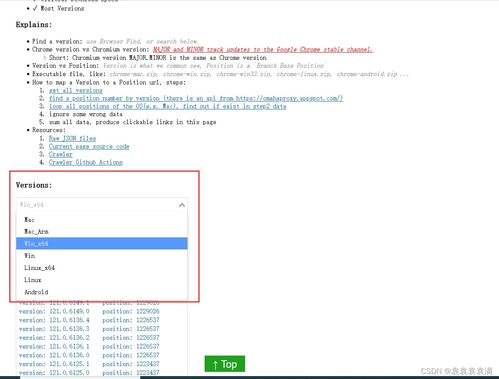
Task: Select the Win option in the list
Action: coord(102,256)
